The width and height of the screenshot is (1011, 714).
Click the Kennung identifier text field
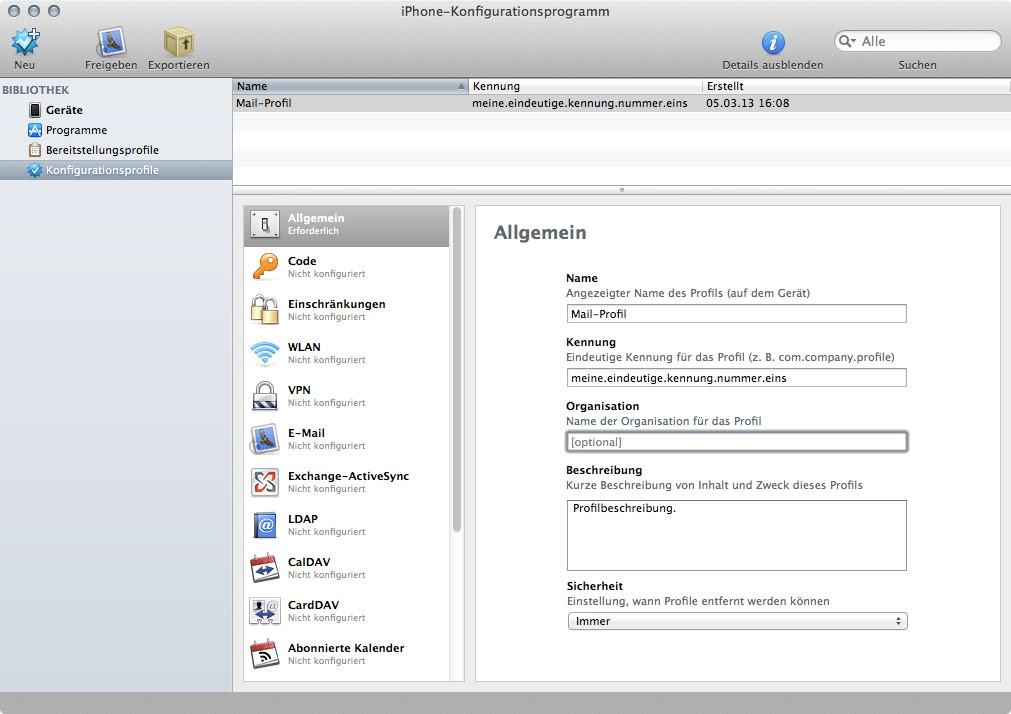pos(736,378)
